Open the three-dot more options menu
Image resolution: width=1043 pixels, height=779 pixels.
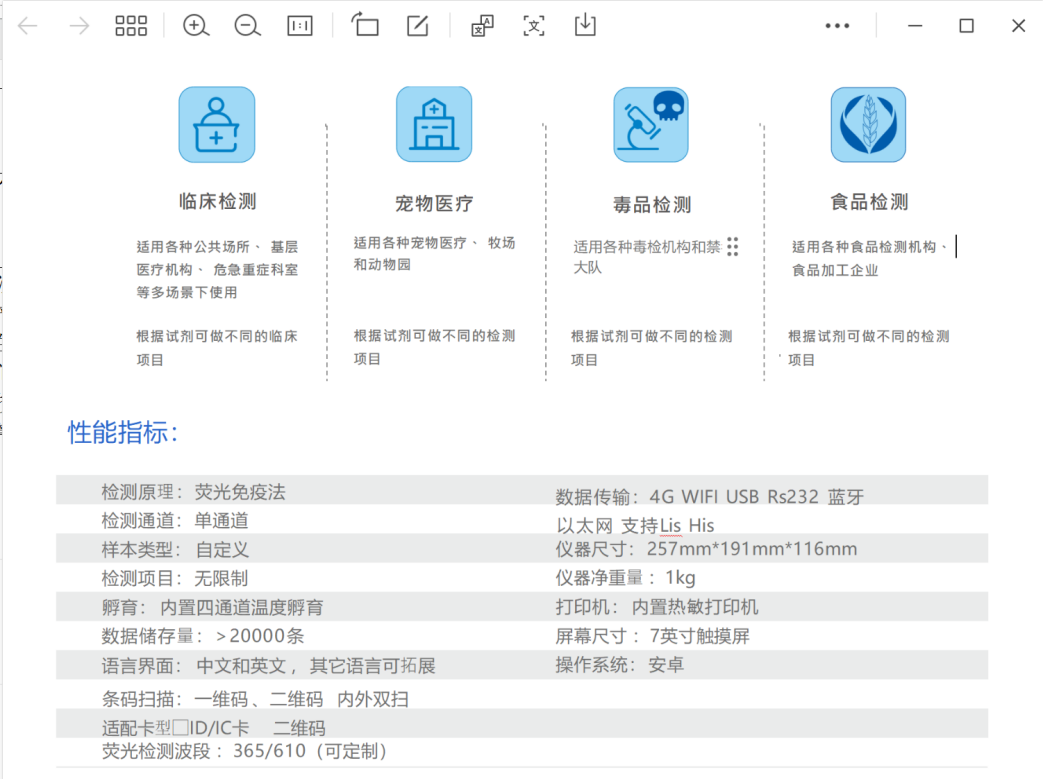click(x=837, y=26)
